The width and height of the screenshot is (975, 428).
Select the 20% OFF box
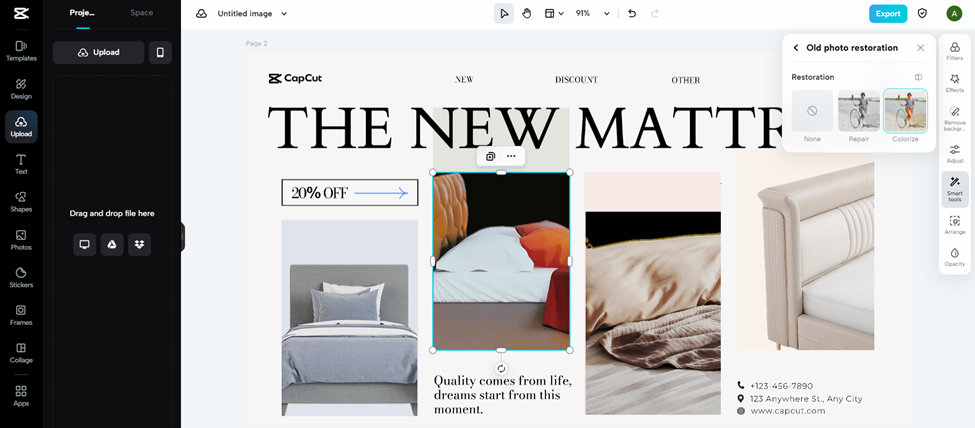(x=349, y=193)
